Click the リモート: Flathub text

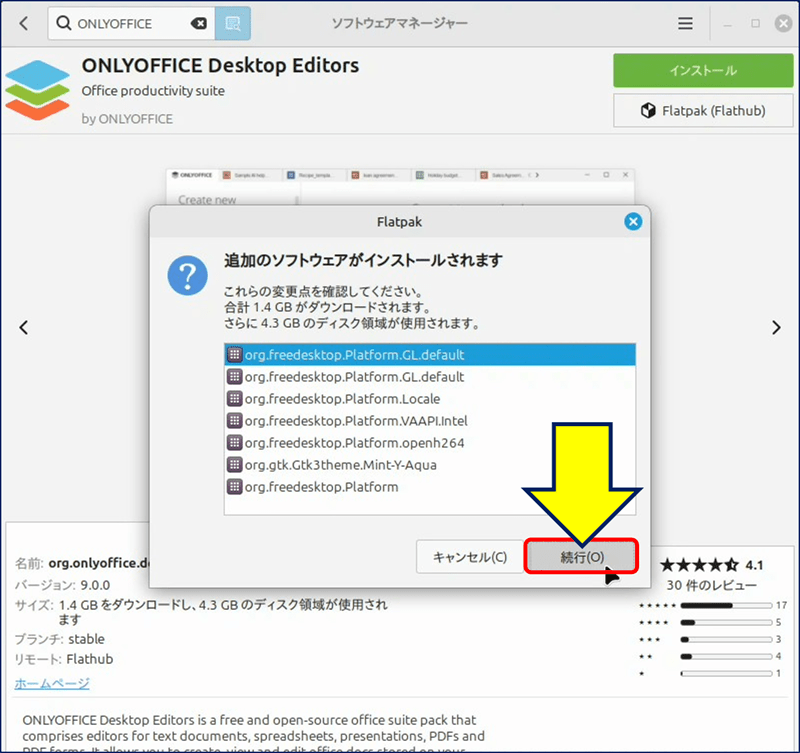pos(64,659)
